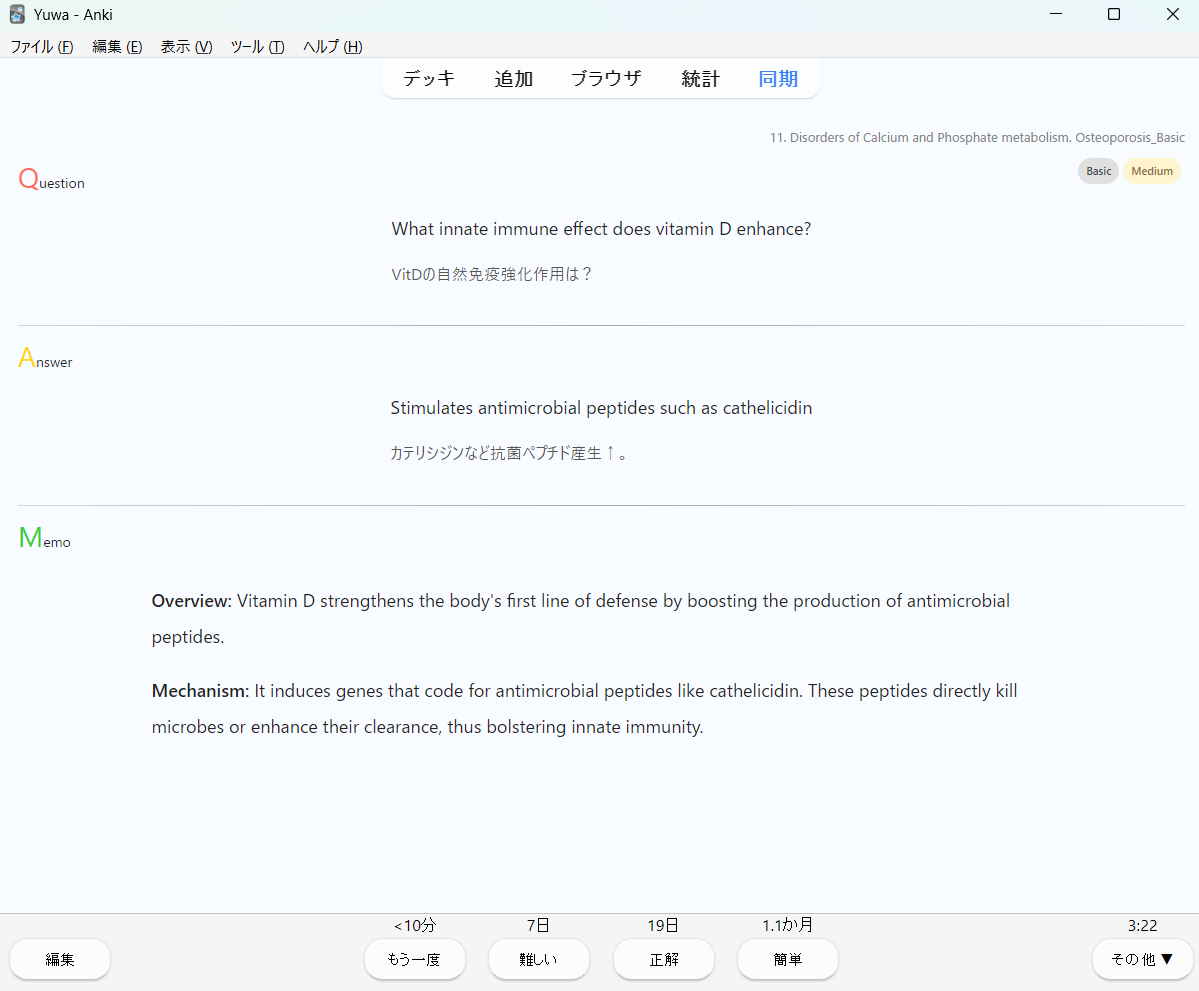
Task: Rate card 正解 (Good)
Action: click(663, 959)
